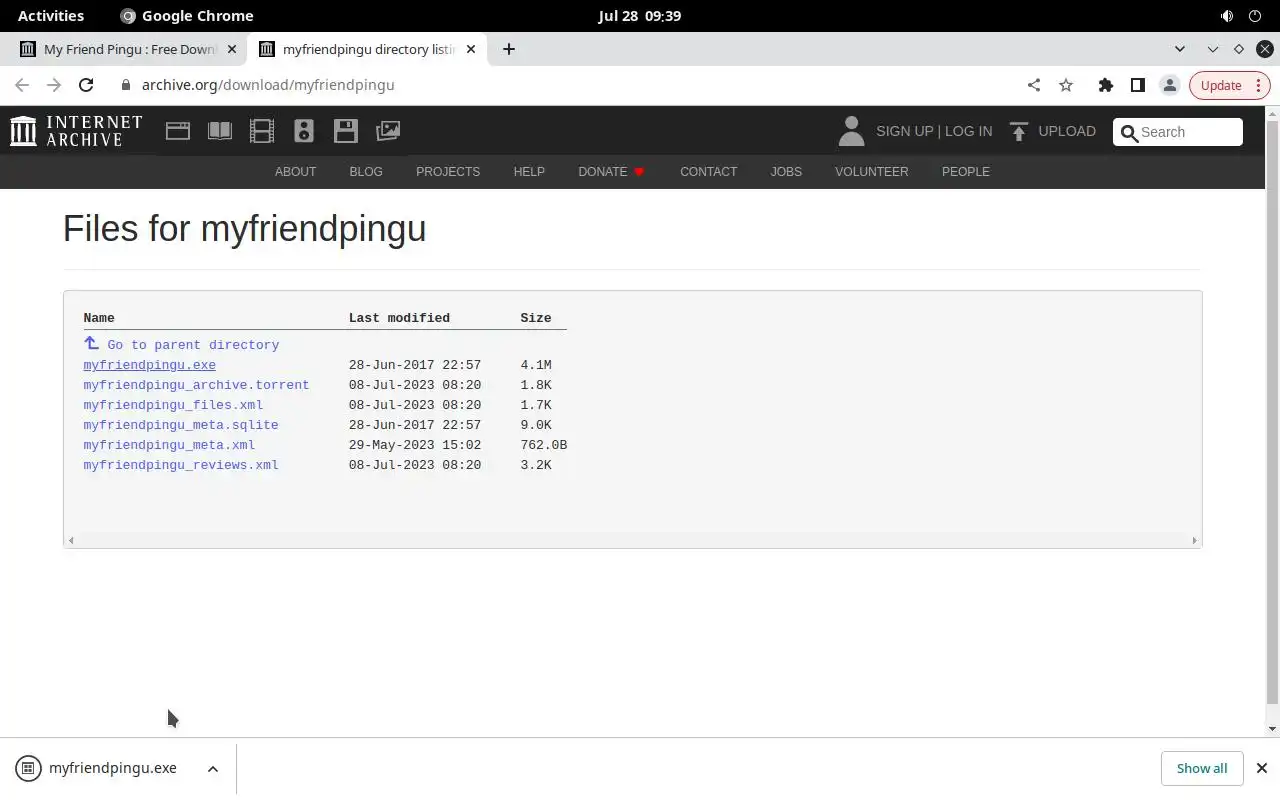The height and width of the screenshot is (800, 1280).
Task: Open the PEOPLE menu item
Action: (x=966, y=172)
